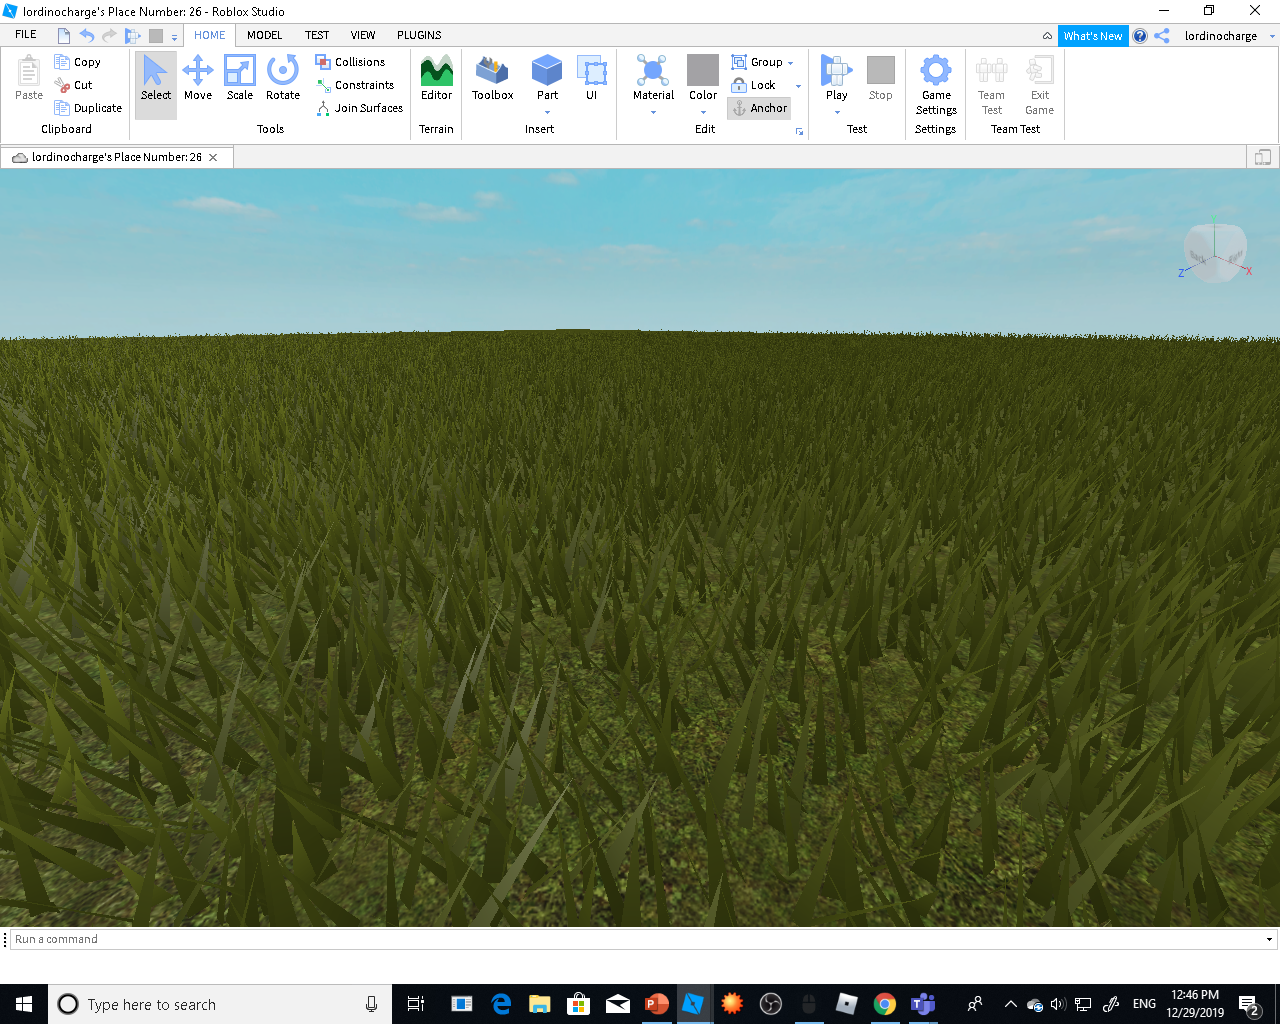Click the Join Surfaces tool

[x=359, y=108]
